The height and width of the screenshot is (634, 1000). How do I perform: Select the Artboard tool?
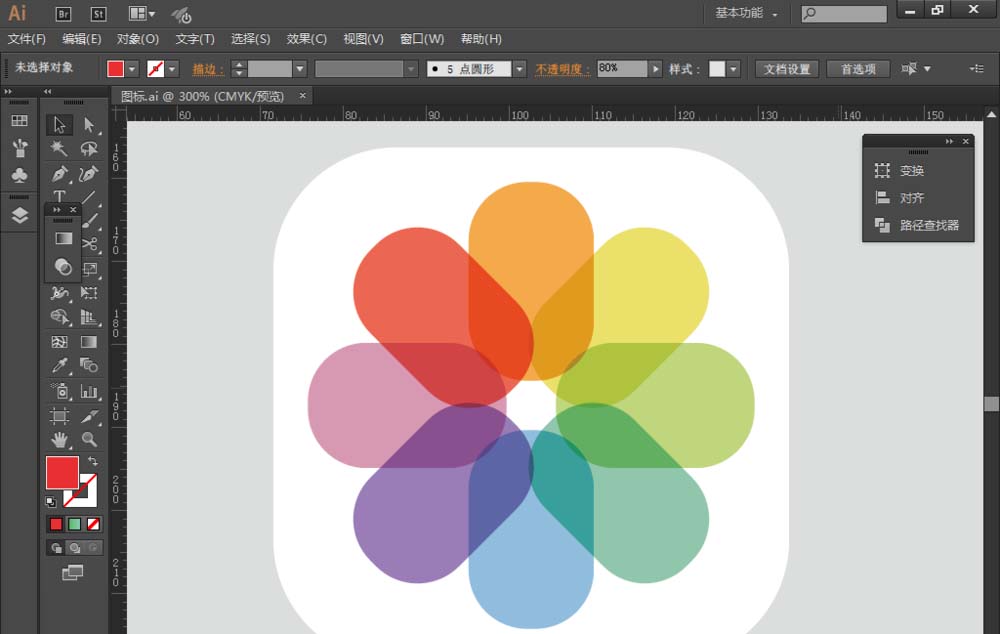coord(59,416)
